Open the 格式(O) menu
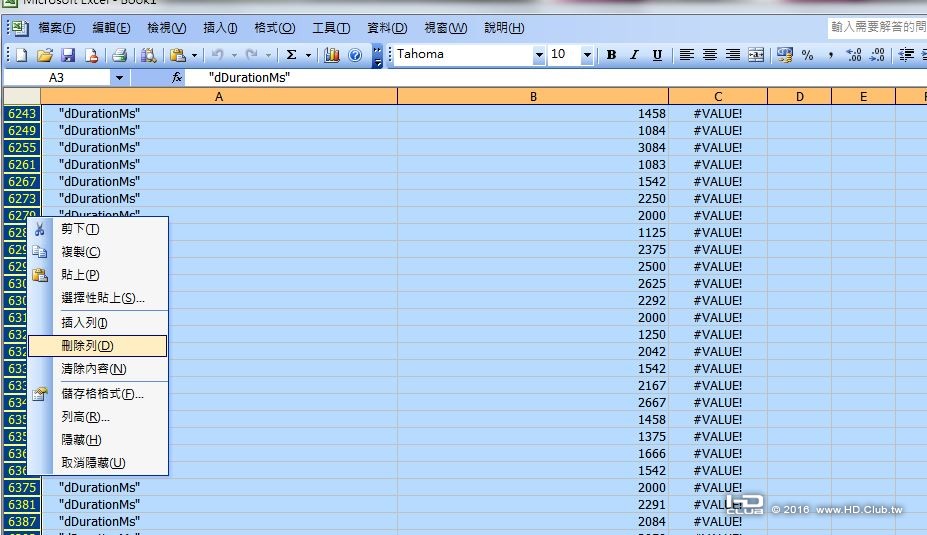This screenshot has width=927, height=535. click(274, 28)
